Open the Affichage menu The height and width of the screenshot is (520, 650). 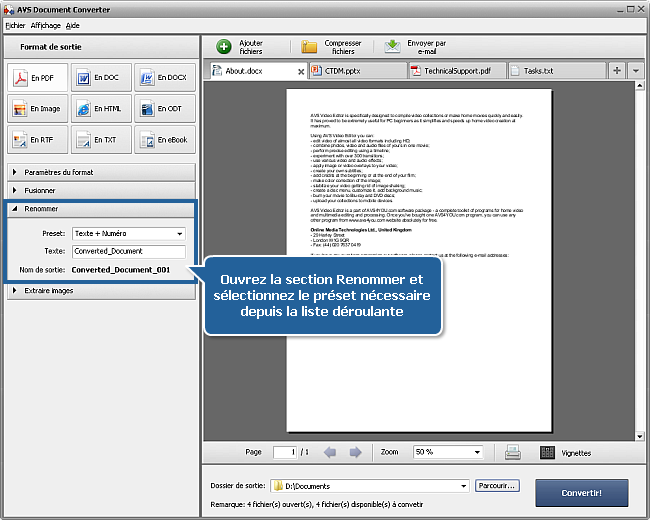tap(46, 25)
